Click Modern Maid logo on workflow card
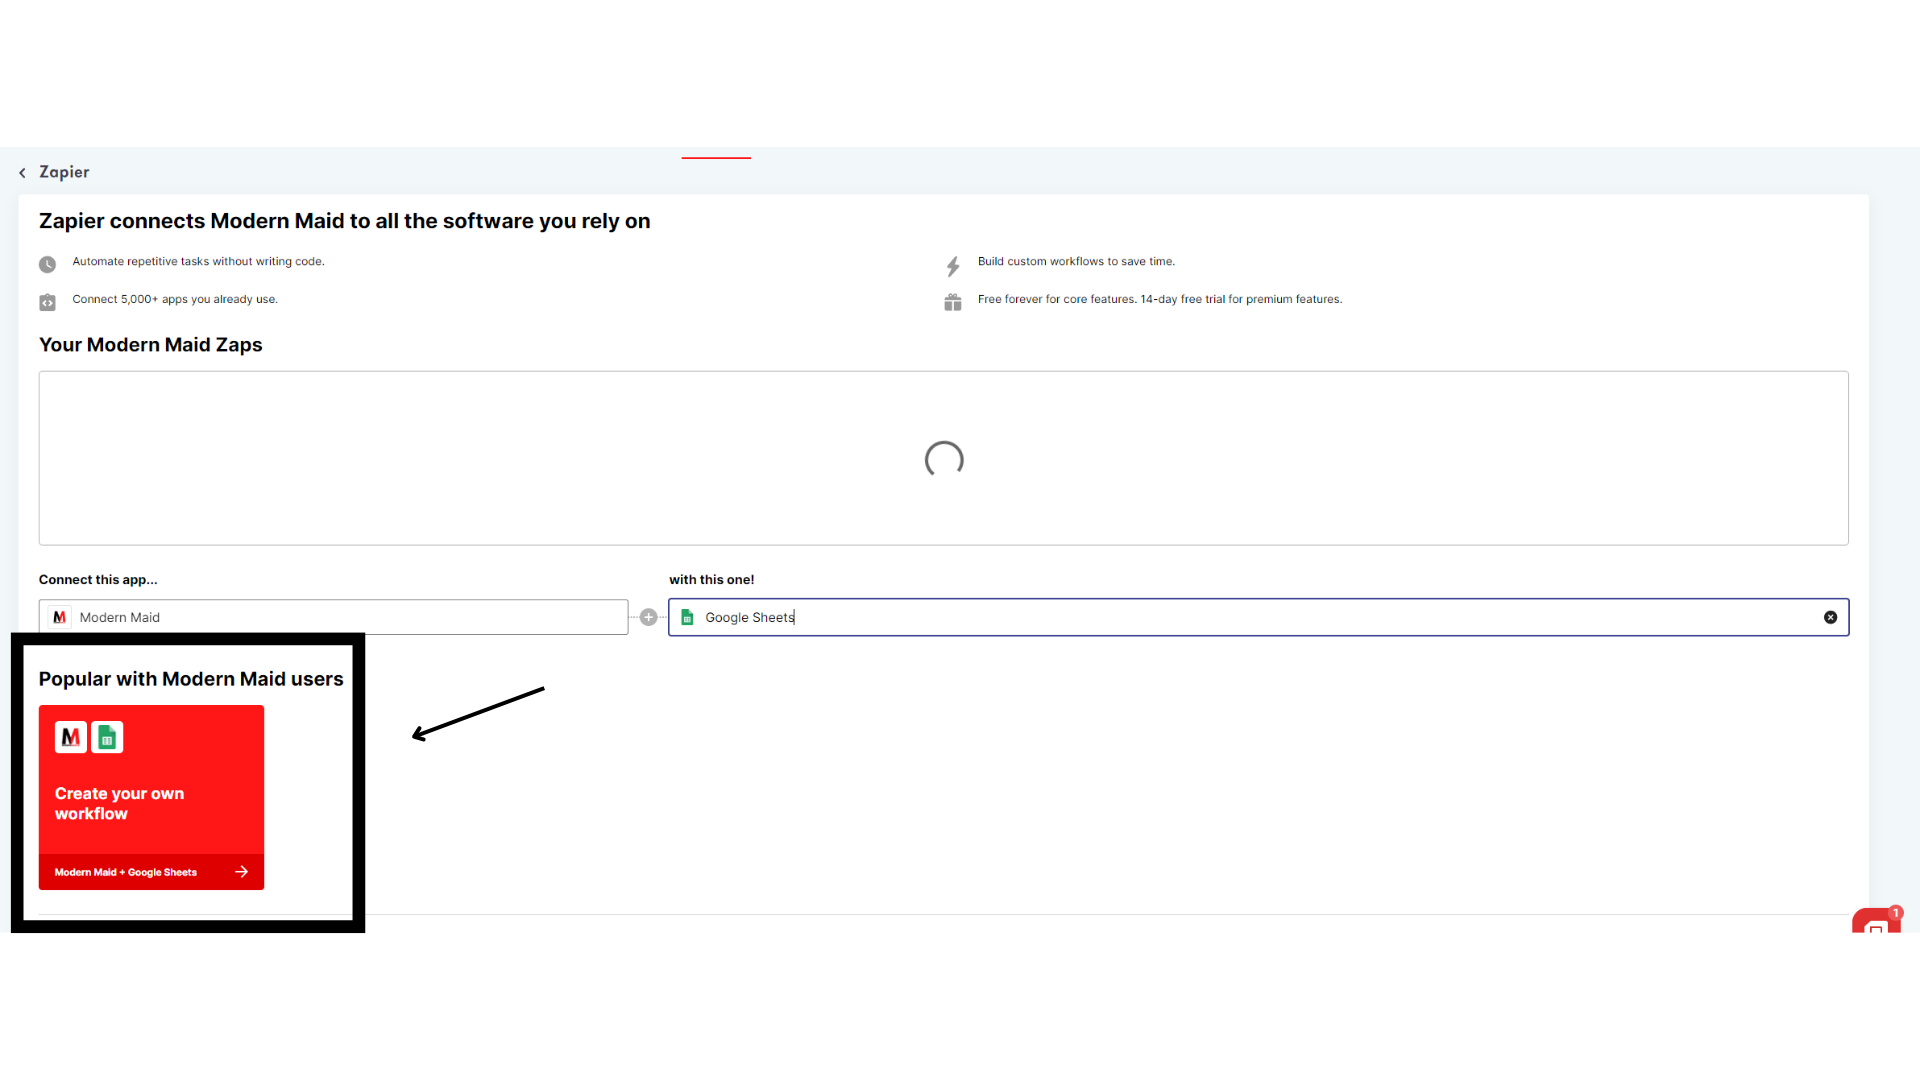The height and width of the screenshot is (1080, 1920). 71,737
